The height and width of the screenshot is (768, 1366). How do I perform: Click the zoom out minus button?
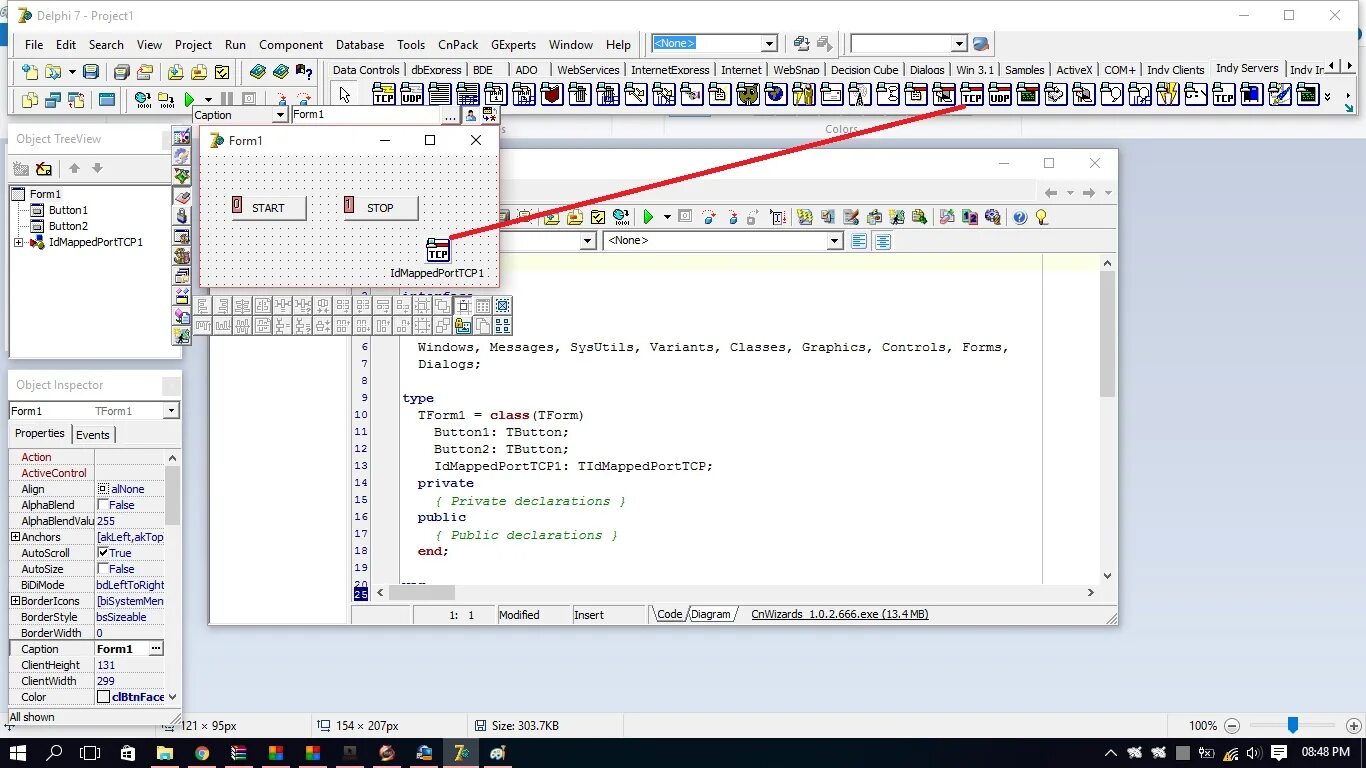tap(1232, 726)
